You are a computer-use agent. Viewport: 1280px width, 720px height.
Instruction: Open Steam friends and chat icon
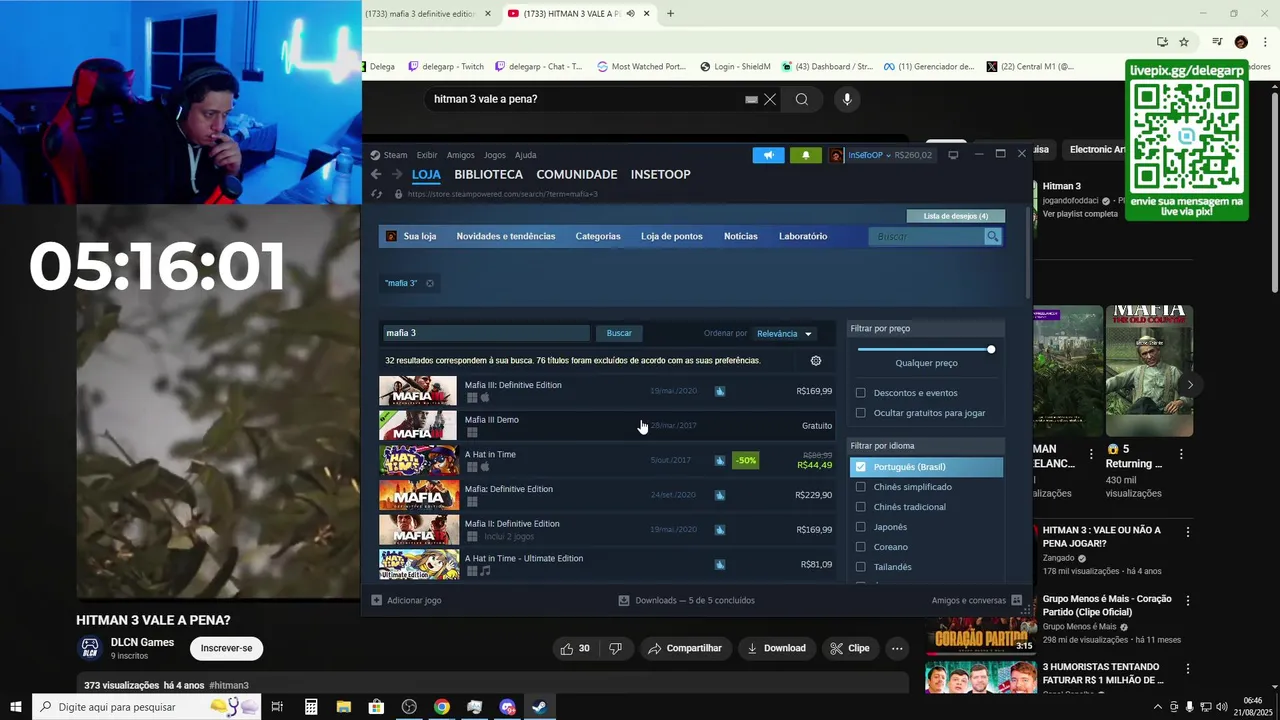1017,600
